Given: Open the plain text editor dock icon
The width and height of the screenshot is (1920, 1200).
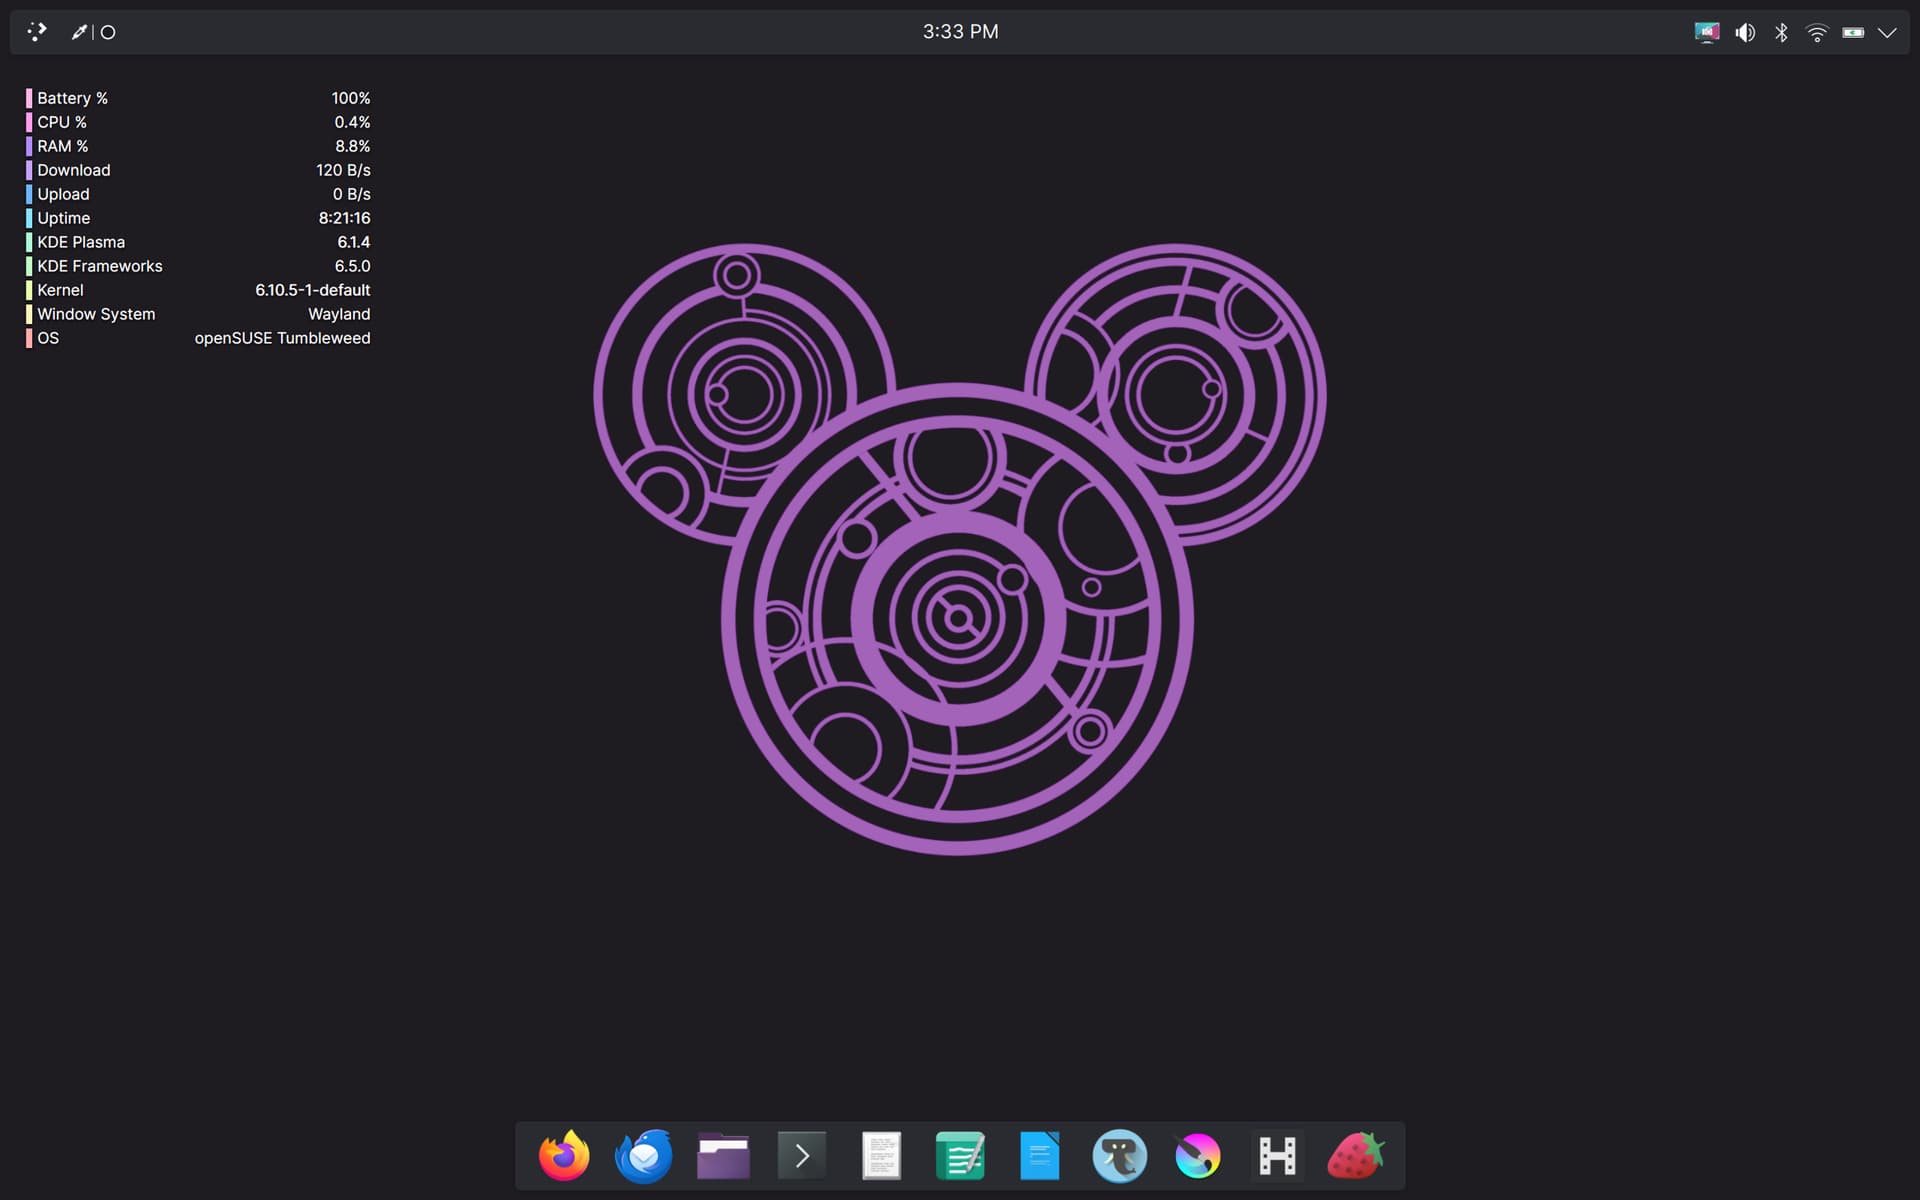Looking at the screenshot, I should pos(881,1156).
